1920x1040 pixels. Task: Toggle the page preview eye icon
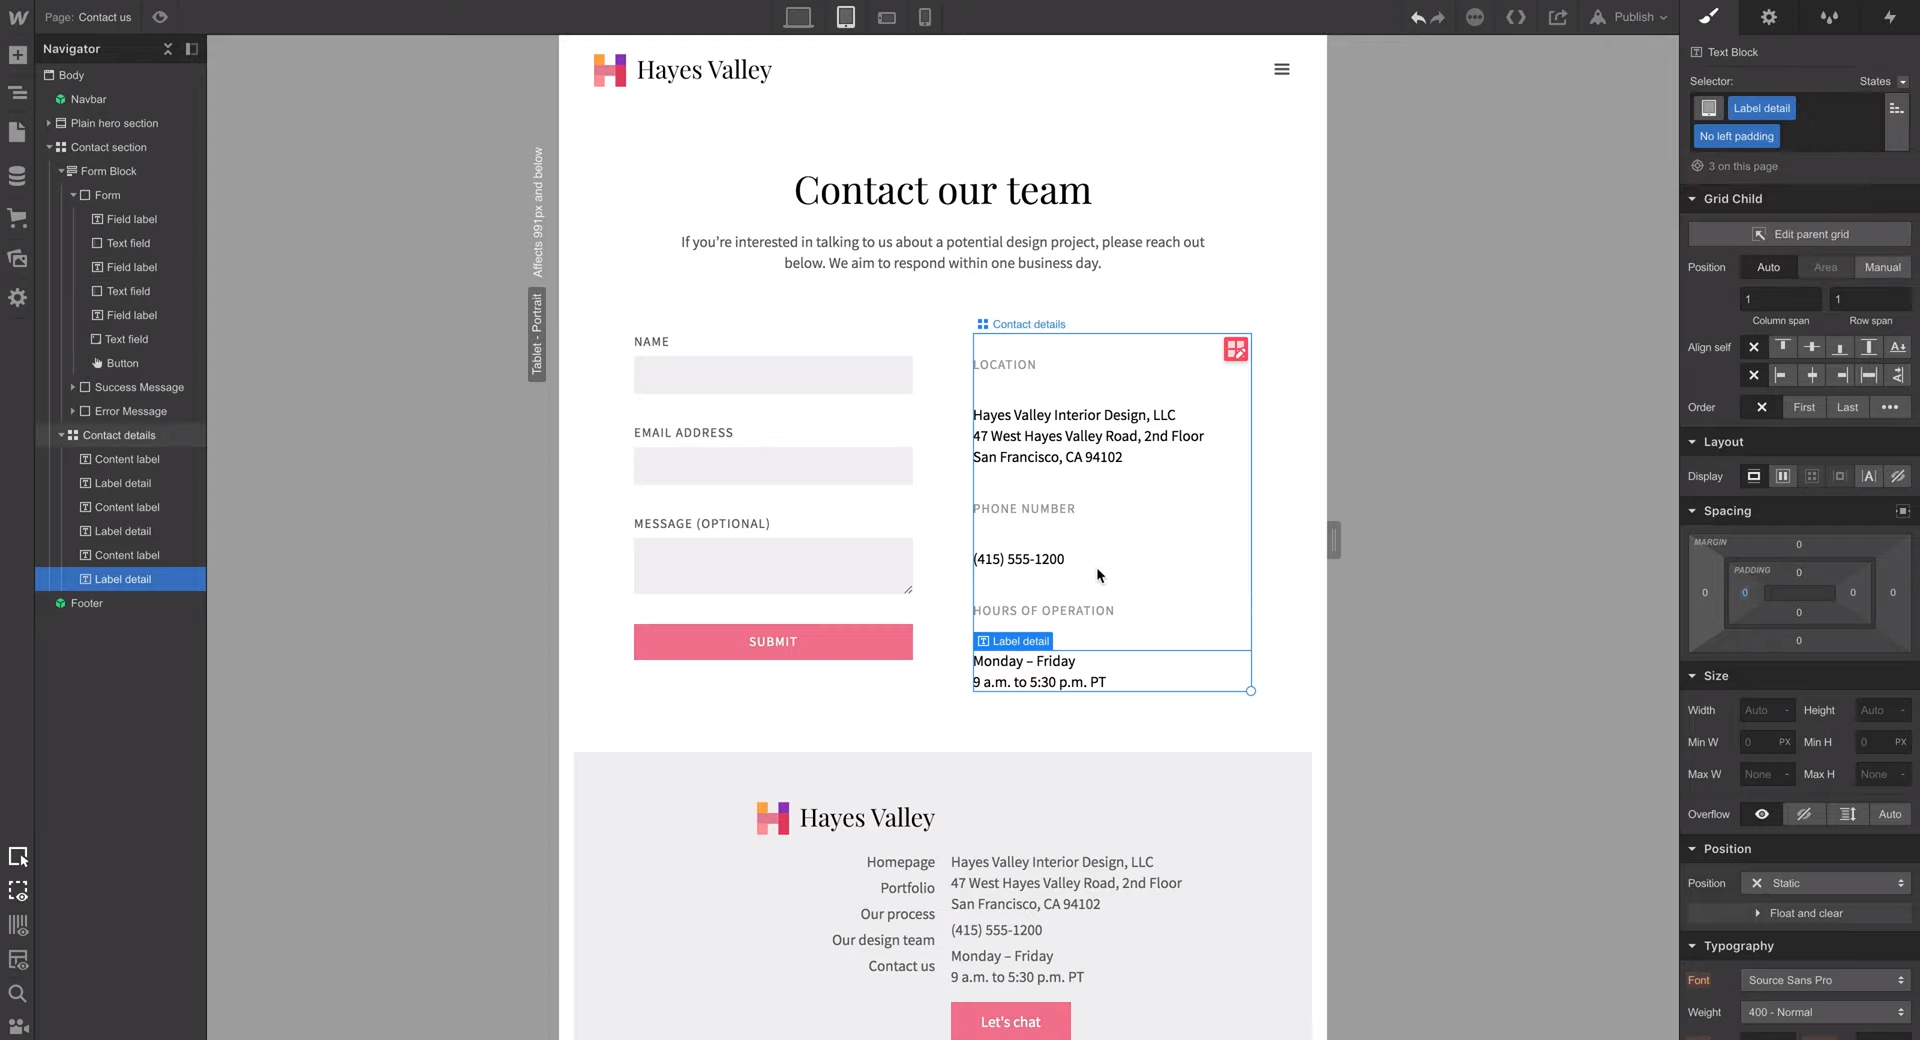[x=160, y=17]
